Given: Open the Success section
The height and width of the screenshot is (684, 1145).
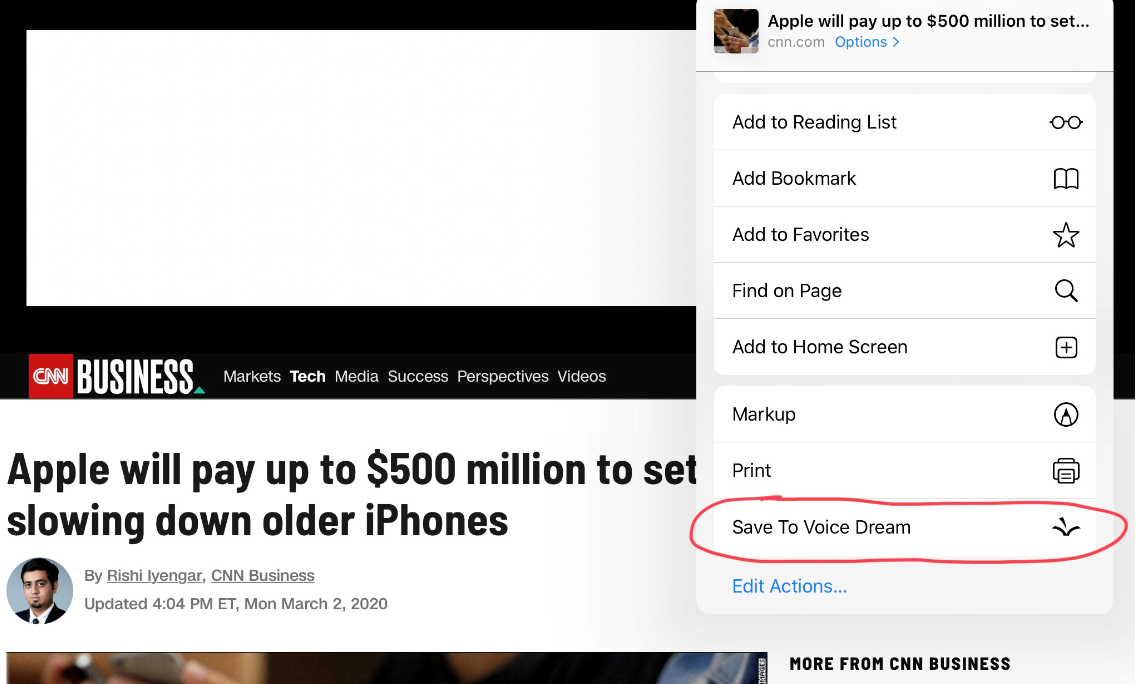Looking at the screenshot, I should (418, 377).
